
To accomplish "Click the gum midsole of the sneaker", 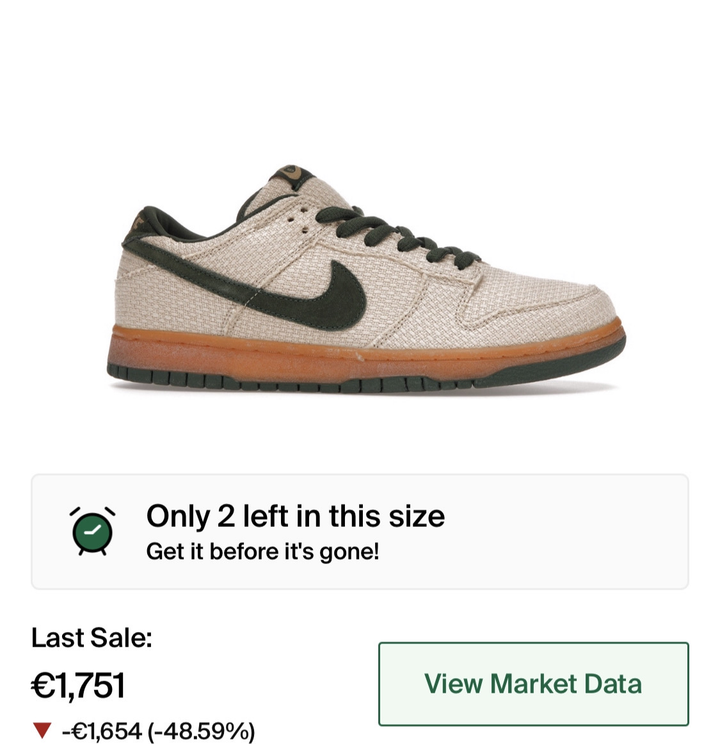I will coord(365,352).
